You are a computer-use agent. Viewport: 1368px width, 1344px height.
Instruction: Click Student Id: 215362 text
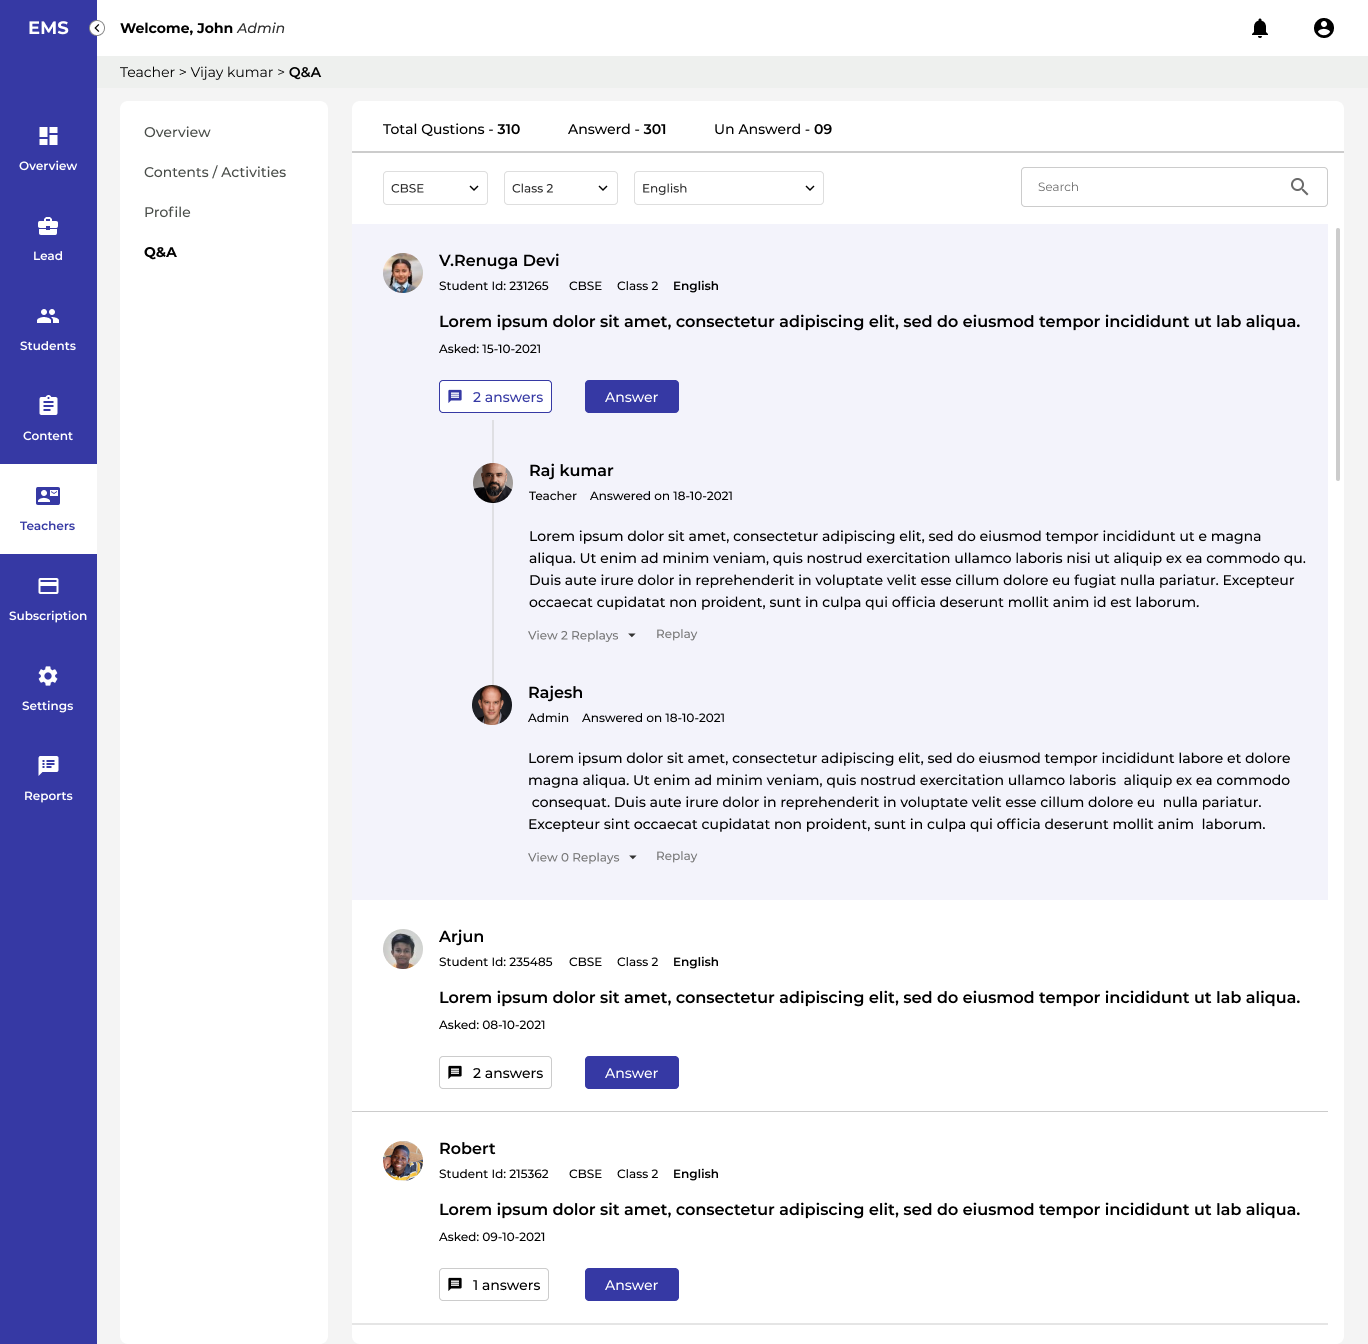(494, 1174)
